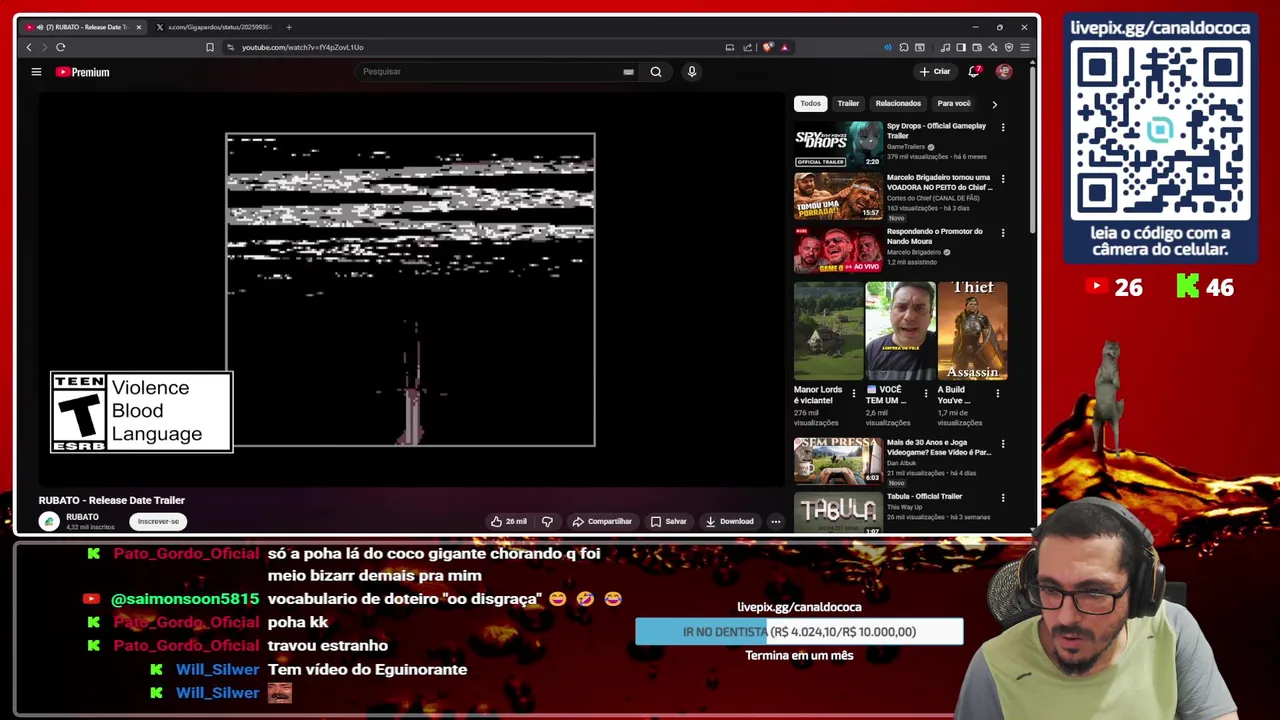Switch to the X.com Gigapardos browser tab
This screenshot has width=1280, height=720.
(x=213, y=27)
